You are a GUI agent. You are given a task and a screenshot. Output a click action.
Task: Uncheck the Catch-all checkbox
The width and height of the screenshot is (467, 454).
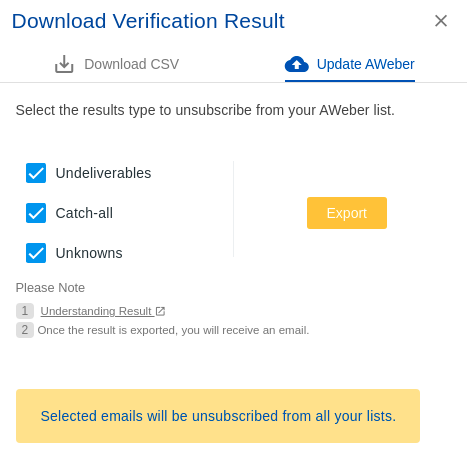point(36,213)
